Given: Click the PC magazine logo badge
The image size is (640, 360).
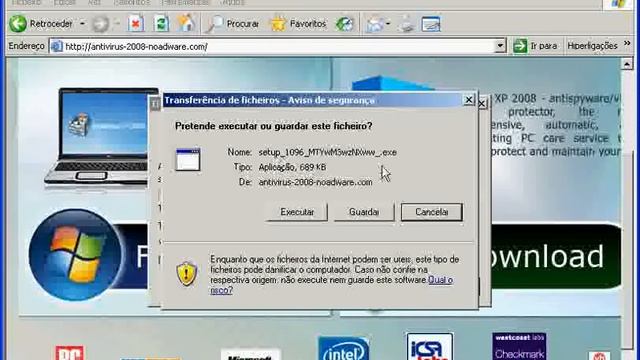Looking at the screenshot, I should (70, 353).
